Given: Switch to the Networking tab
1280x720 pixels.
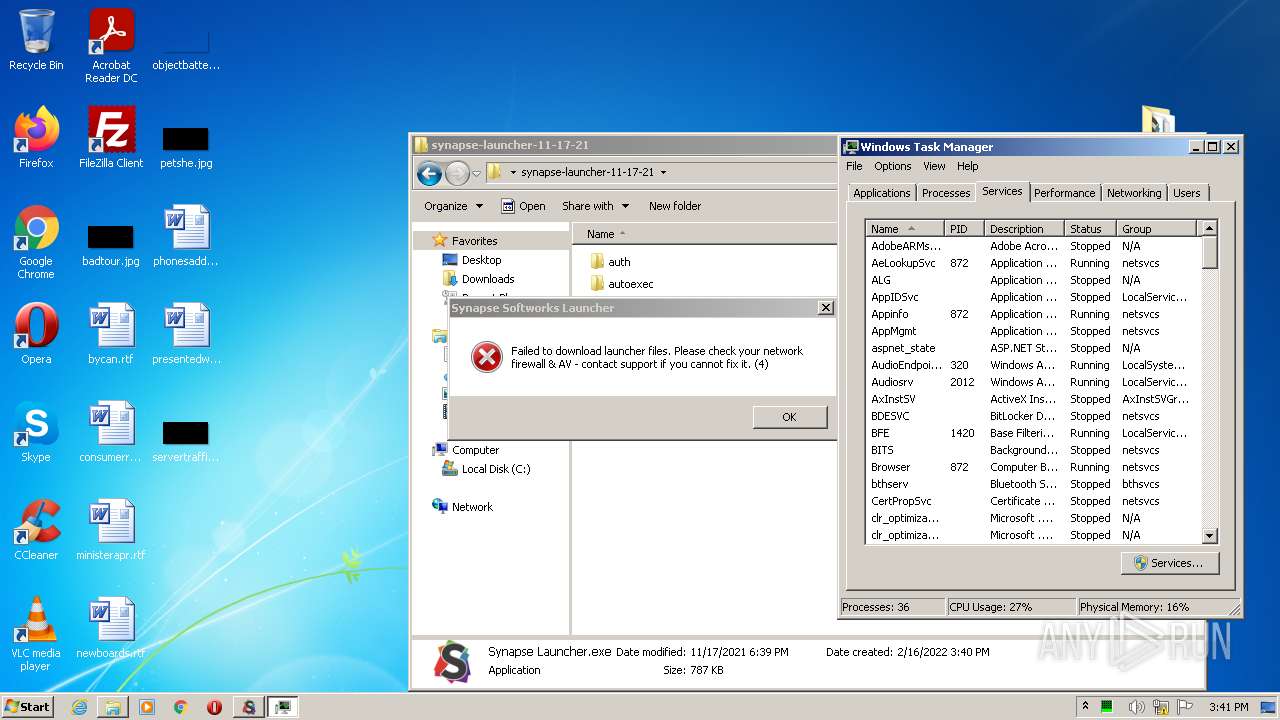Looking at the screenshot, I should click(x=1134, y=193).
